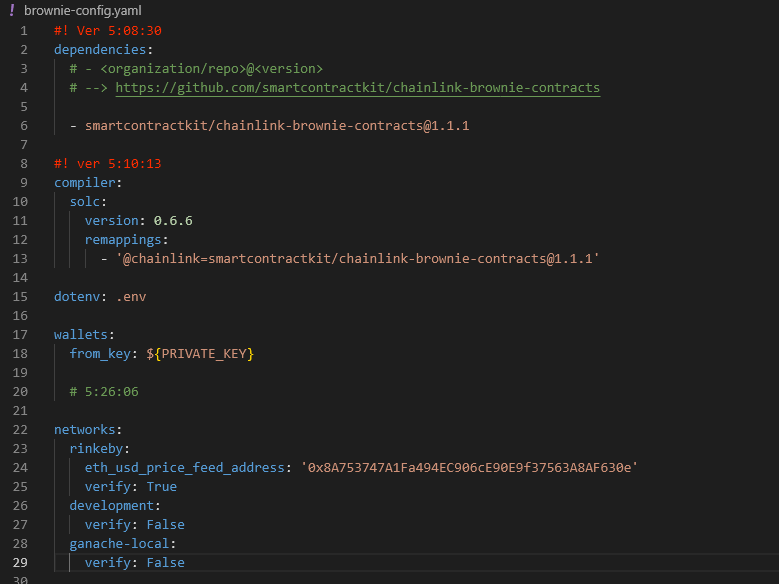This screenshot has height=584, width=779.
Task: Click the 'verify' key under rinkeby
Action: click(108, 487)
